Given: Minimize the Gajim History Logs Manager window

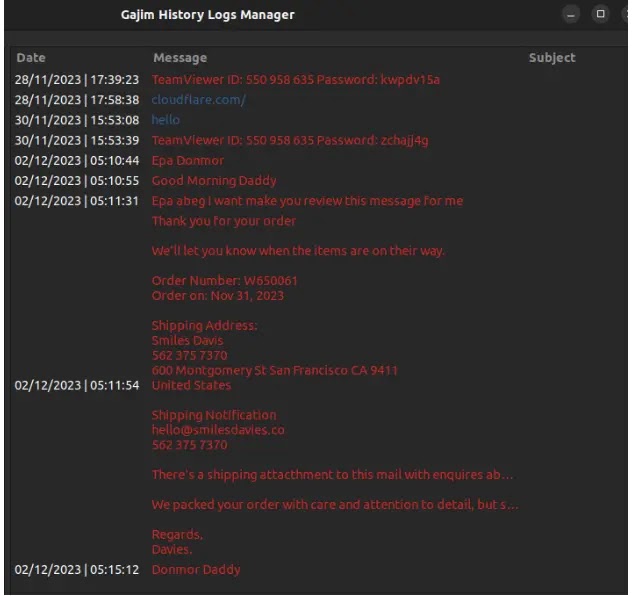Looking at the screenshot, I should [x=571, y=15].
